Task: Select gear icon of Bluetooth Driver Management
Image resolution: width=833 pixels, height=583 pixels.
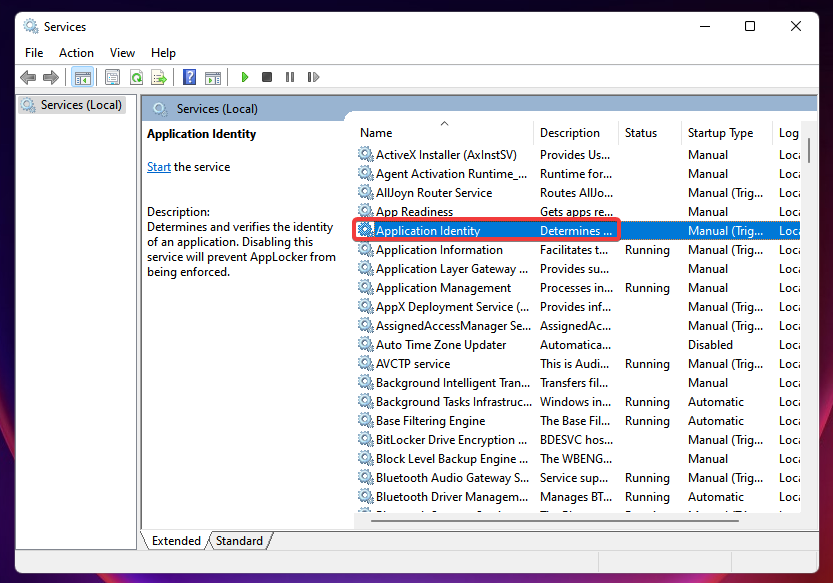Action: [366, 497]
